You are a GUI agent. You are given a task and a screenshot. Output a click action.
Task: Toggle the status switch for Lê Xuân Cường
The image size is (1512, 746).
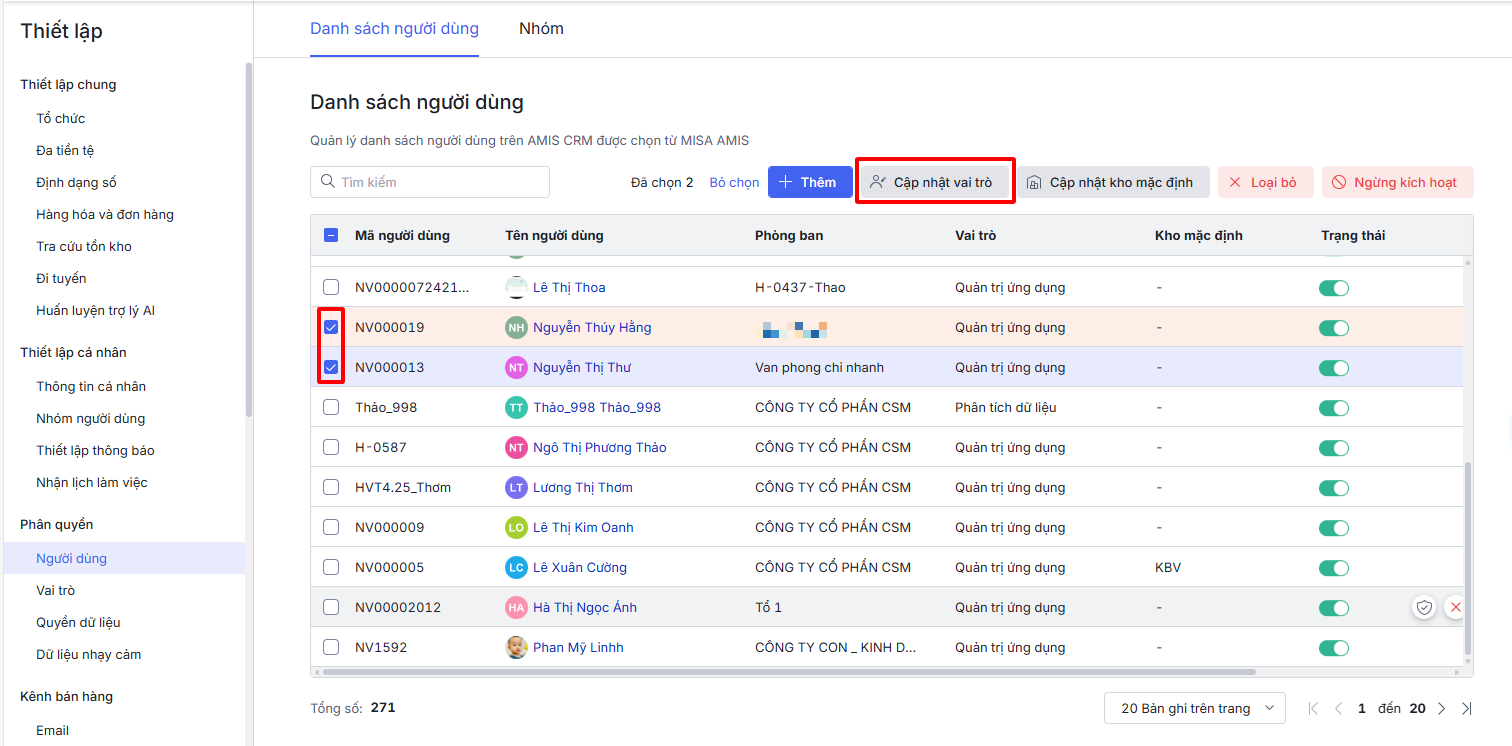(1334, 567)
